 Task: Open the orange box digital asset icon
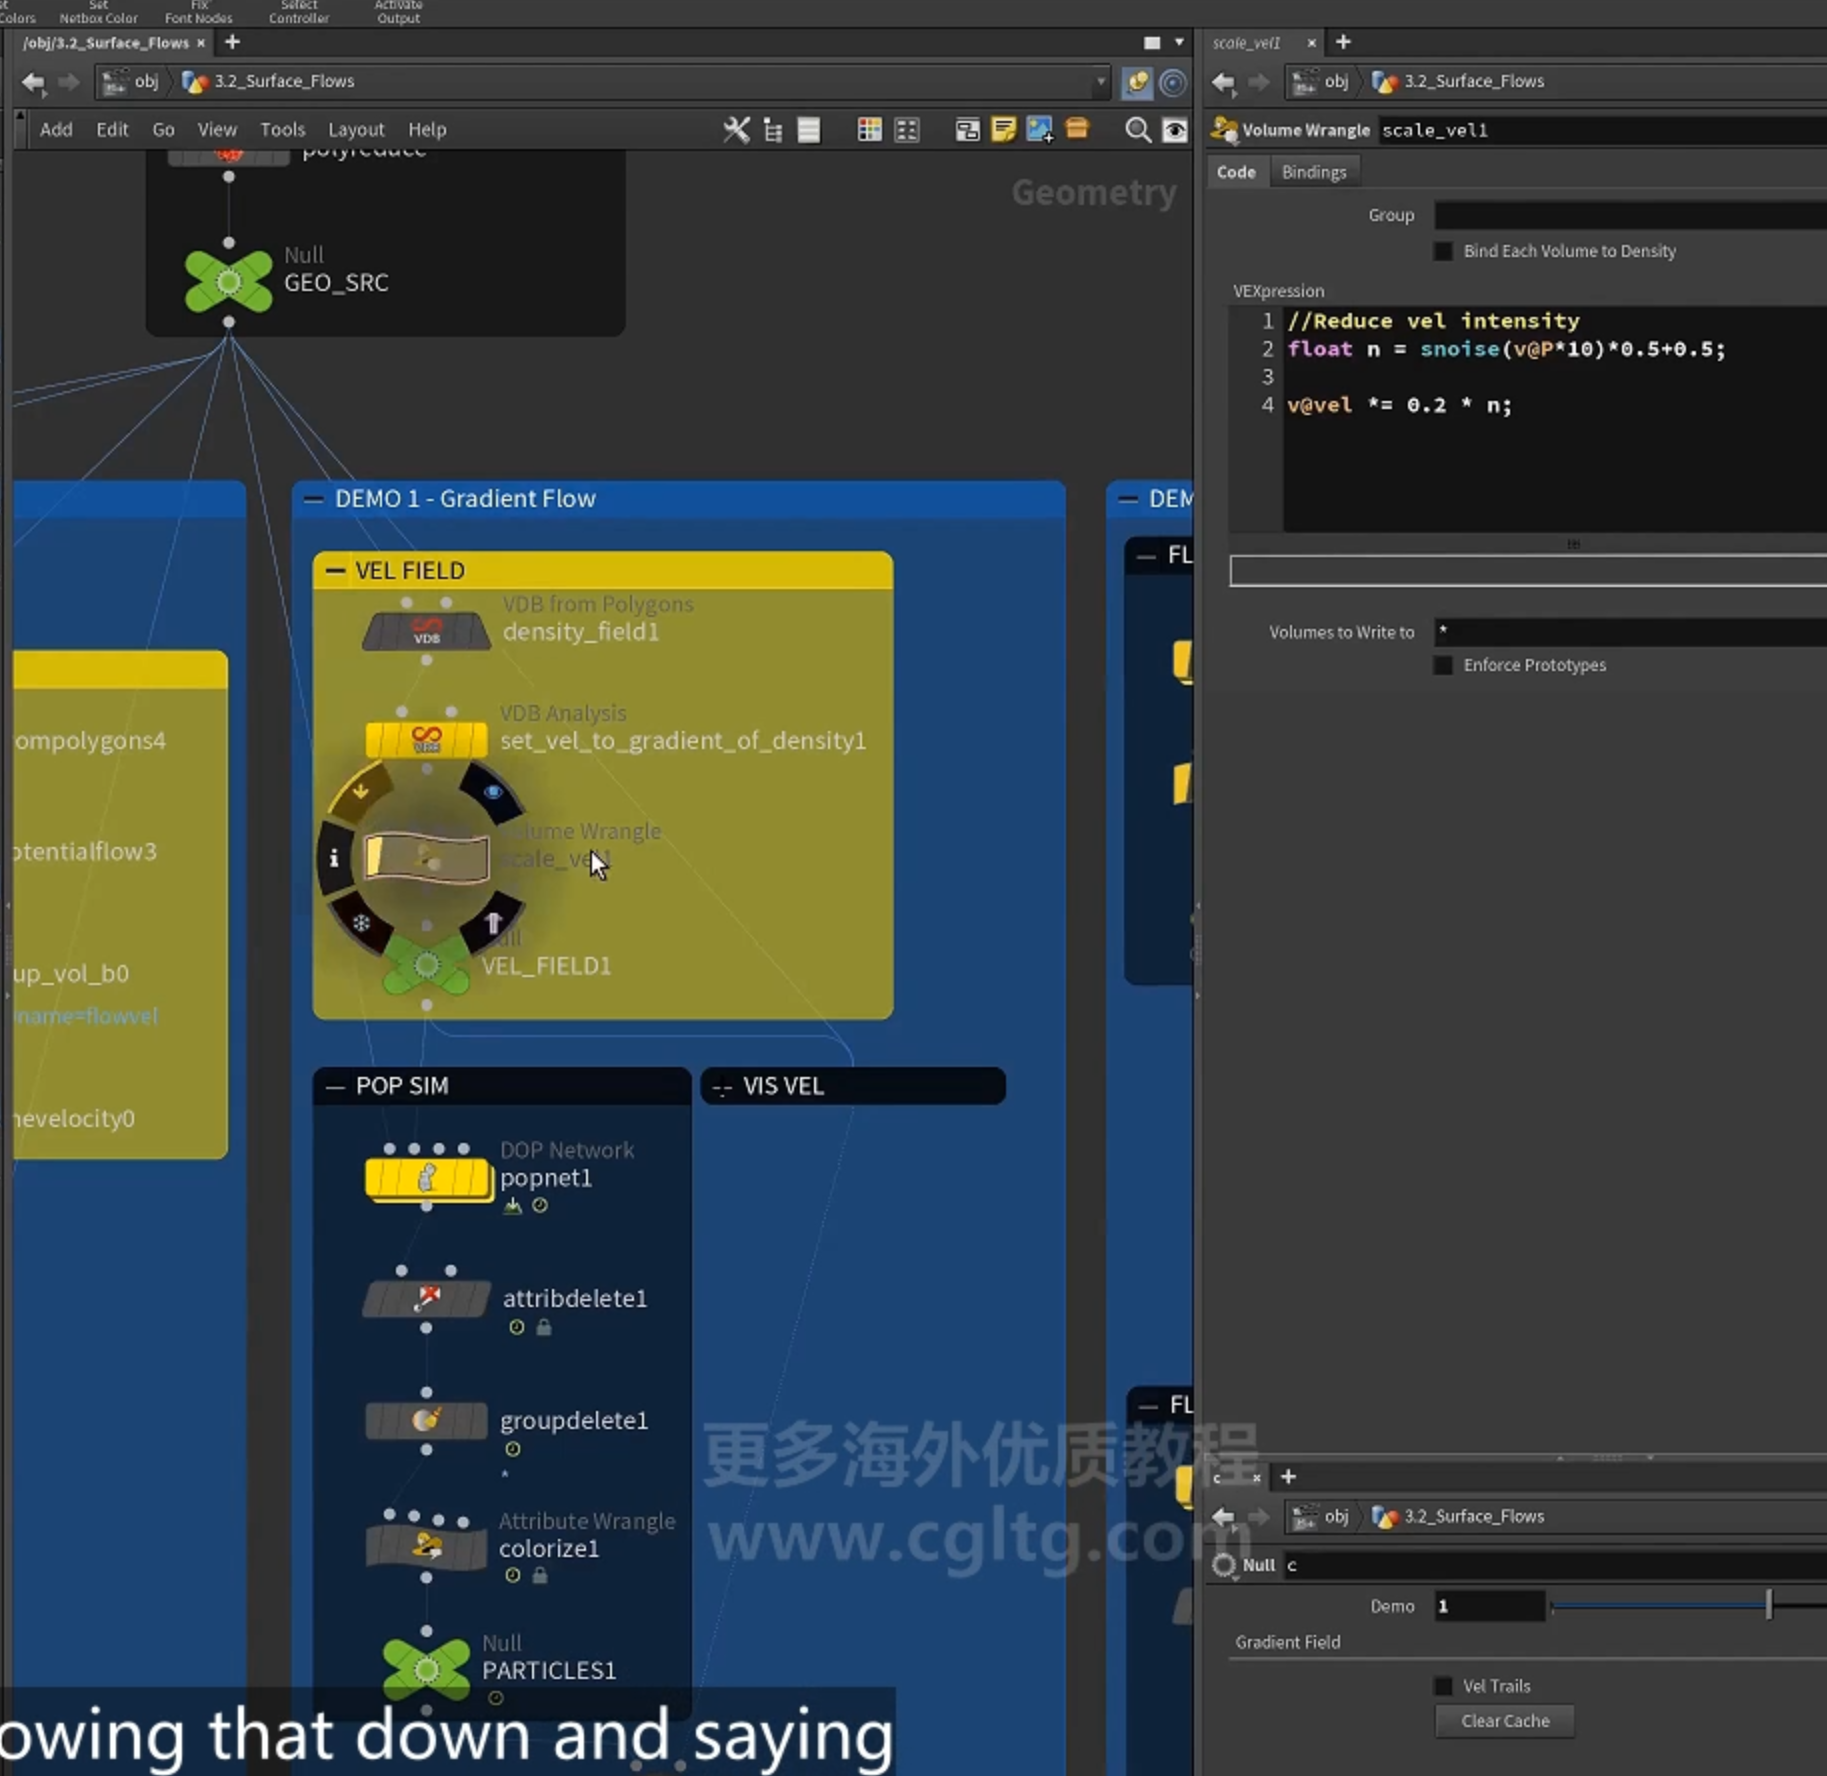1077,129
